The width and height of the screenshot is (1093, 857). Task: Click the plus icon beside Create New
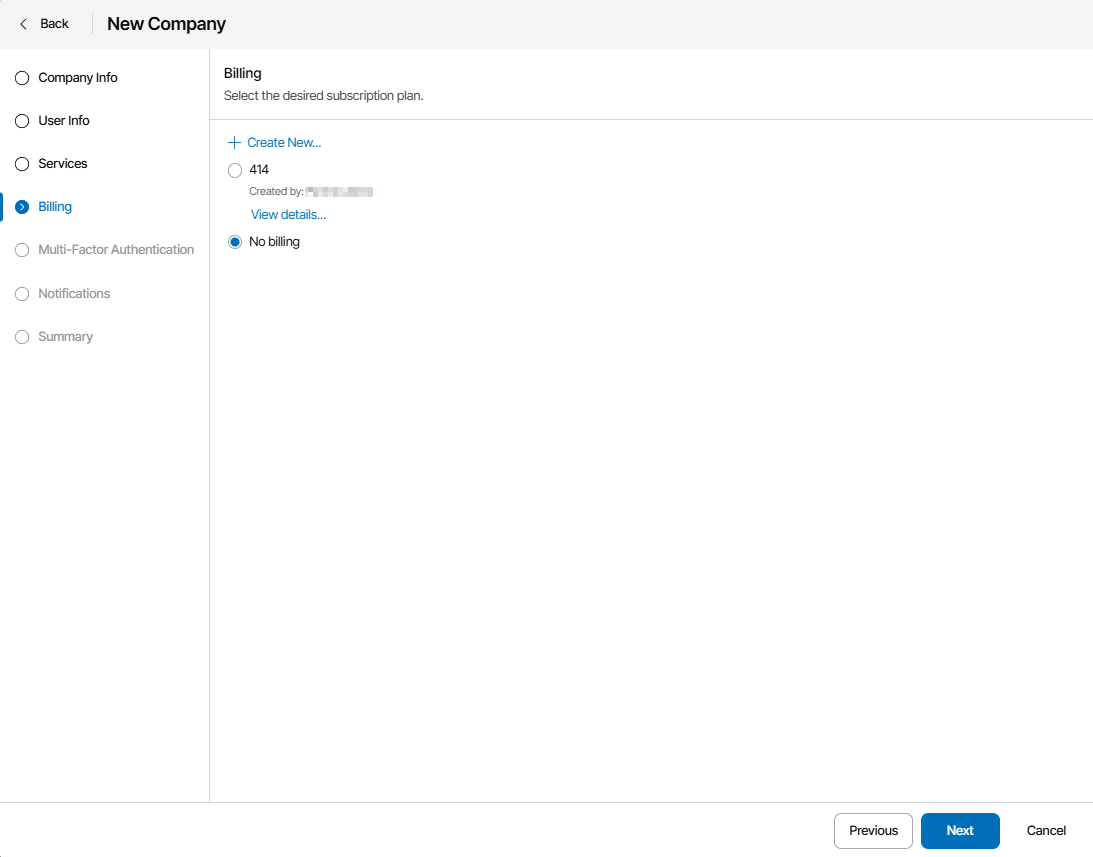[x=235, y=143]
